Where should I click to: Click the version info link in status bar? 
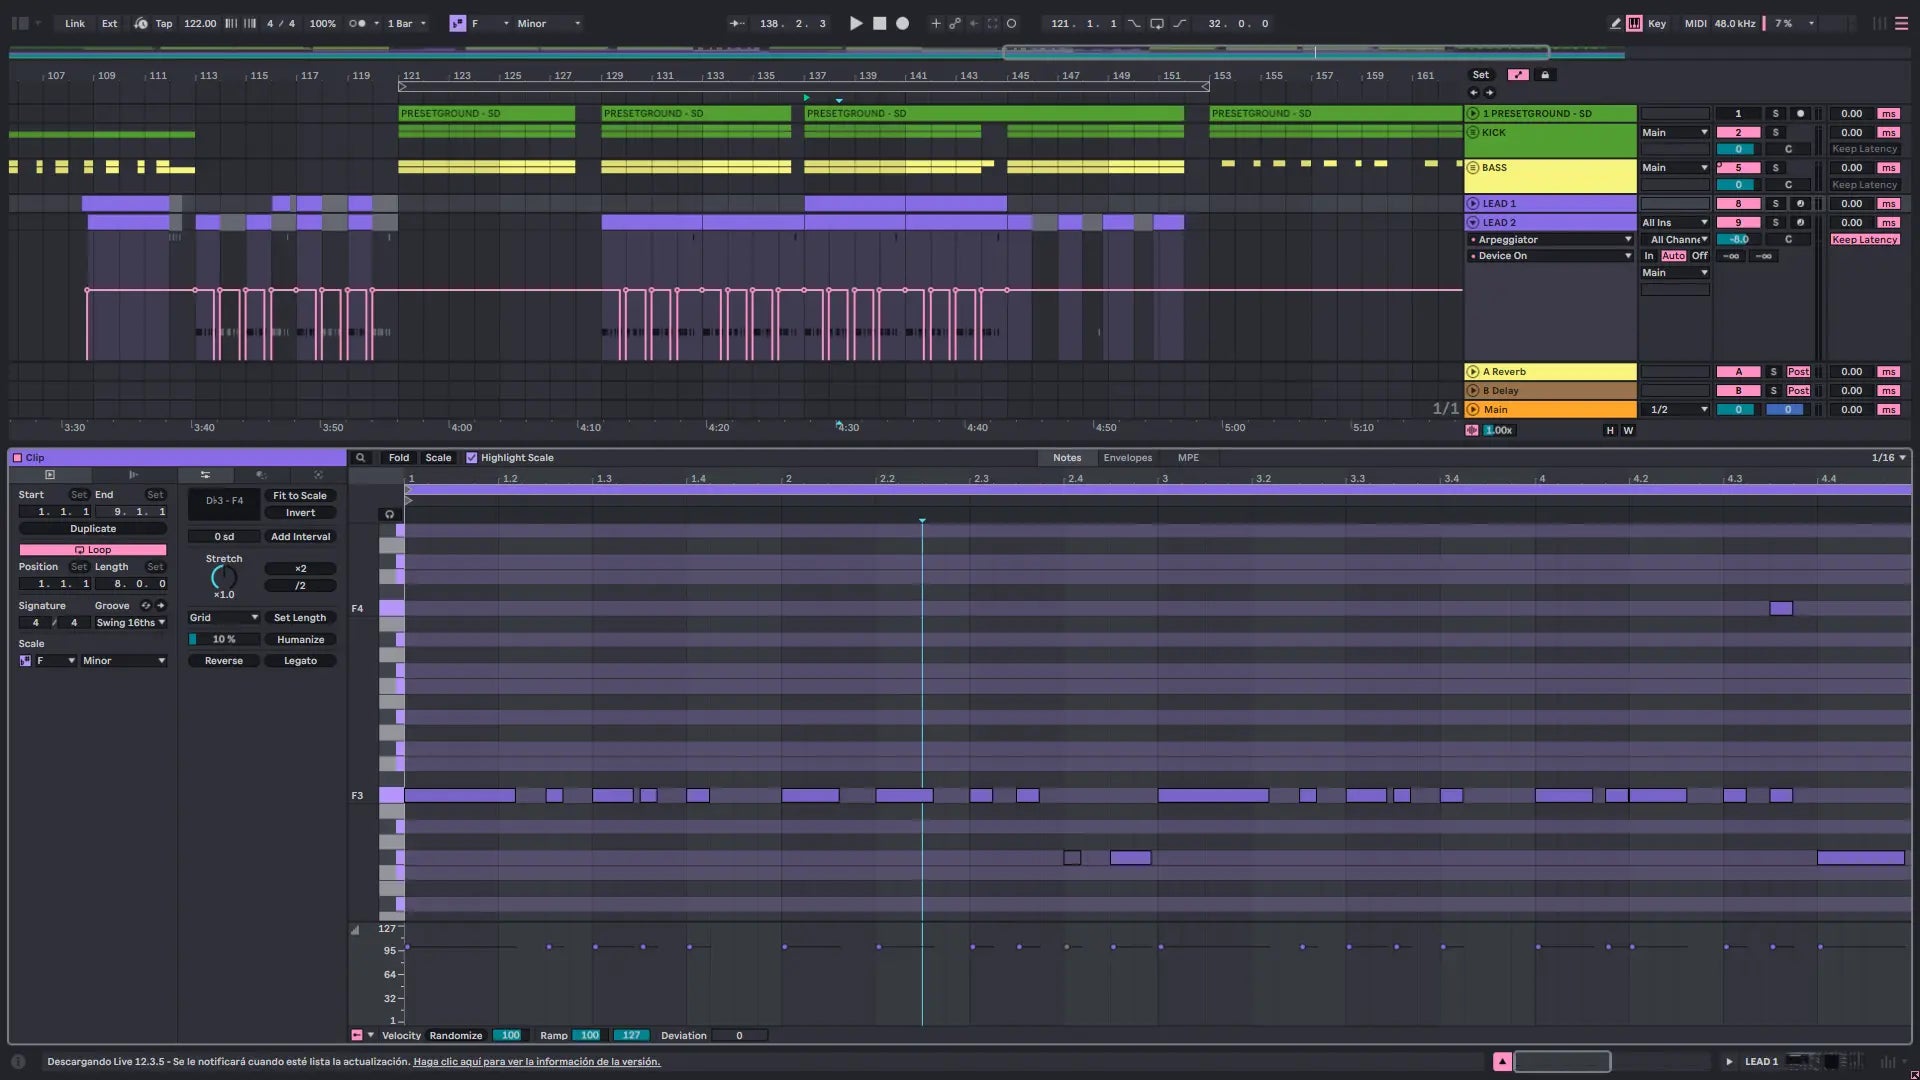(536, 1062)
